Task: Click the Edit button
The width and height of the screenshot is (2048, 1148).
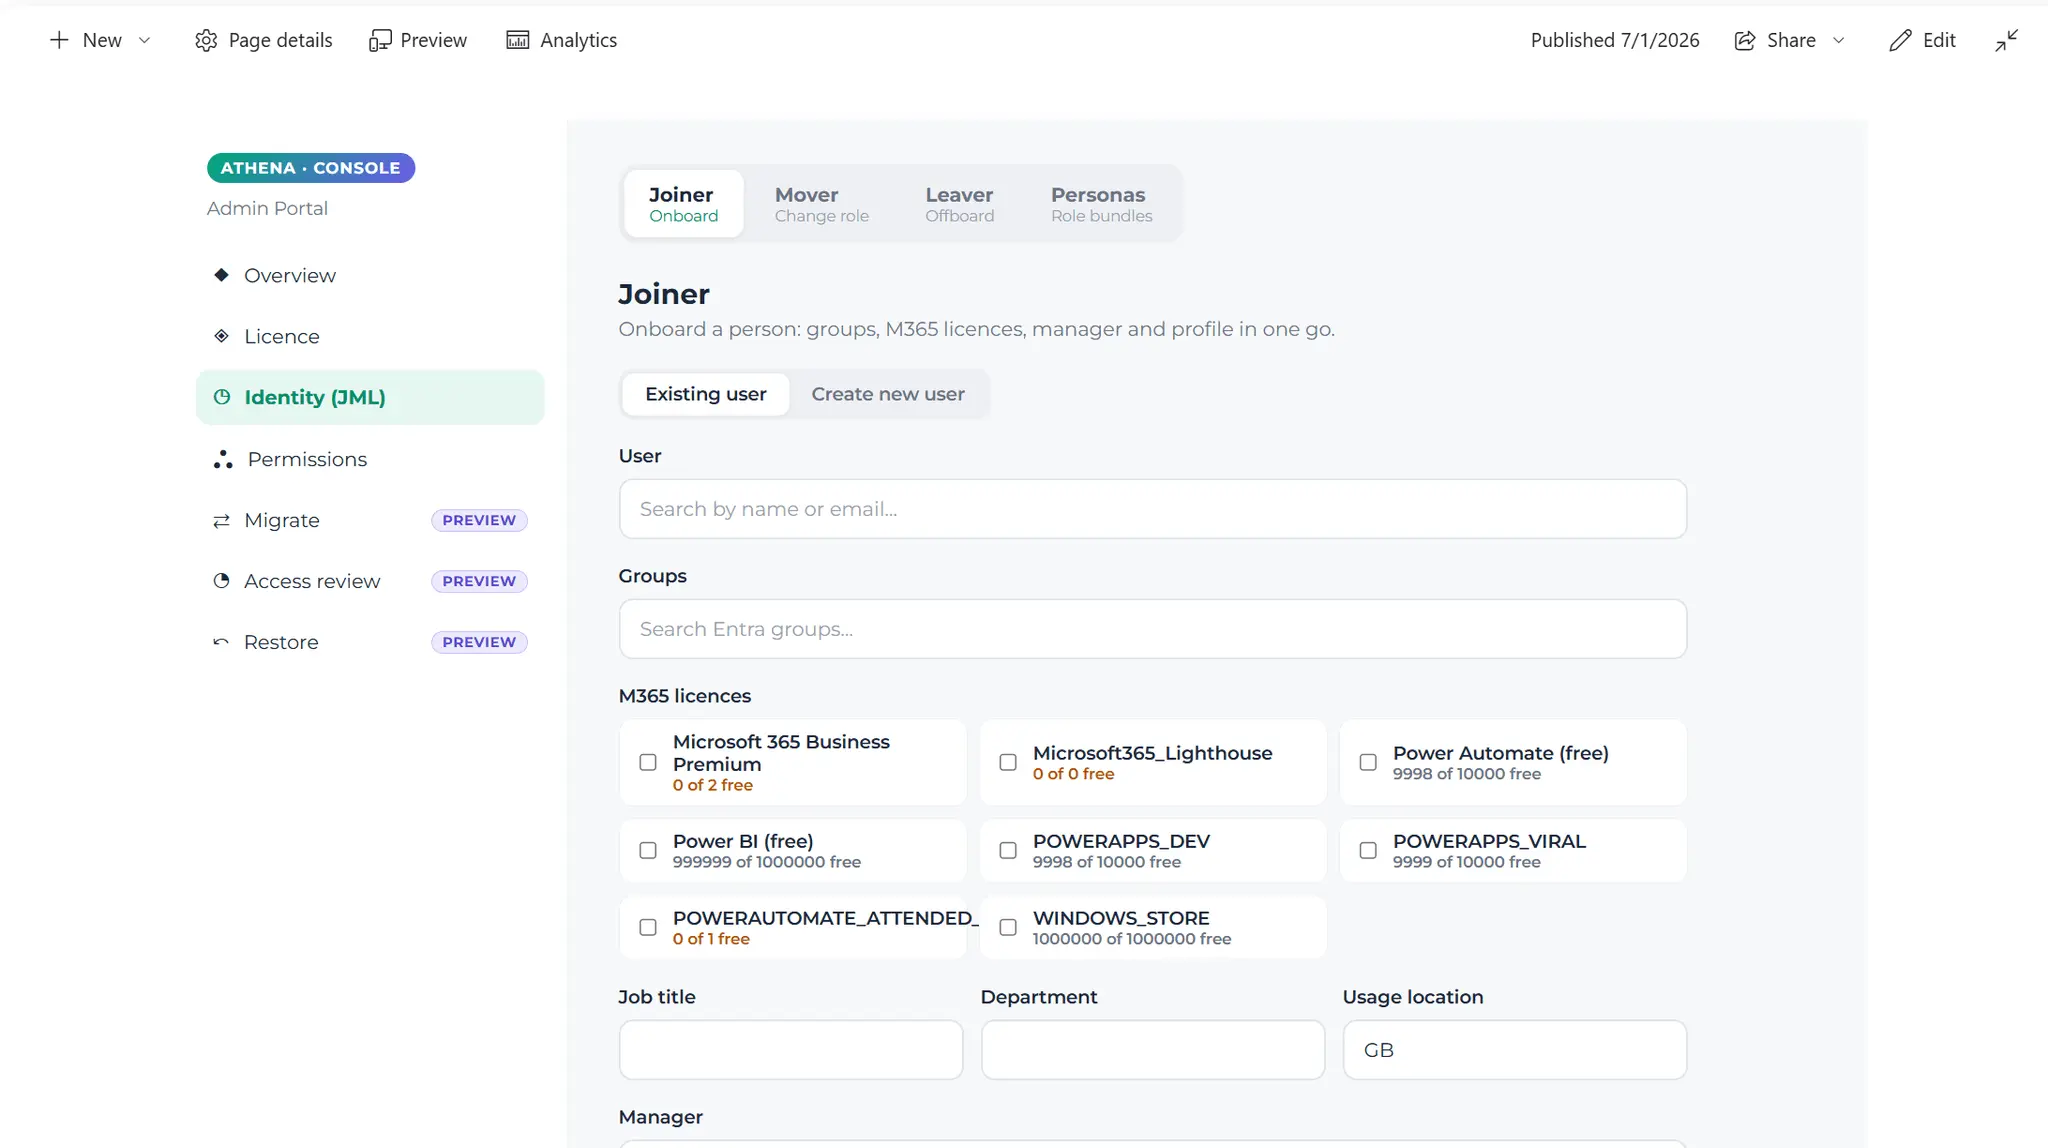Action: pos(1923,40)
